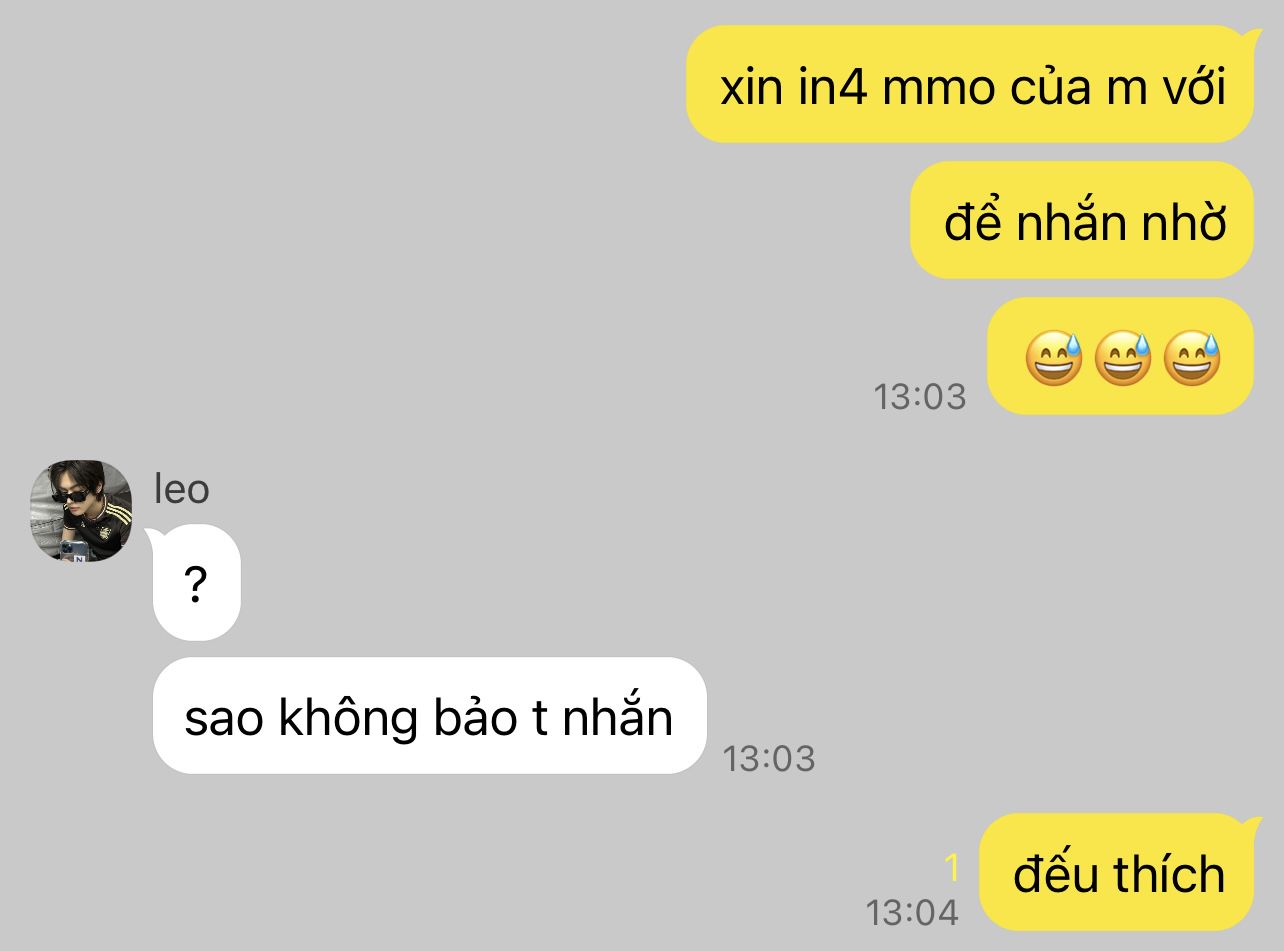
Task: Open leo's profile picture
Action: click(x=81, y=510)
